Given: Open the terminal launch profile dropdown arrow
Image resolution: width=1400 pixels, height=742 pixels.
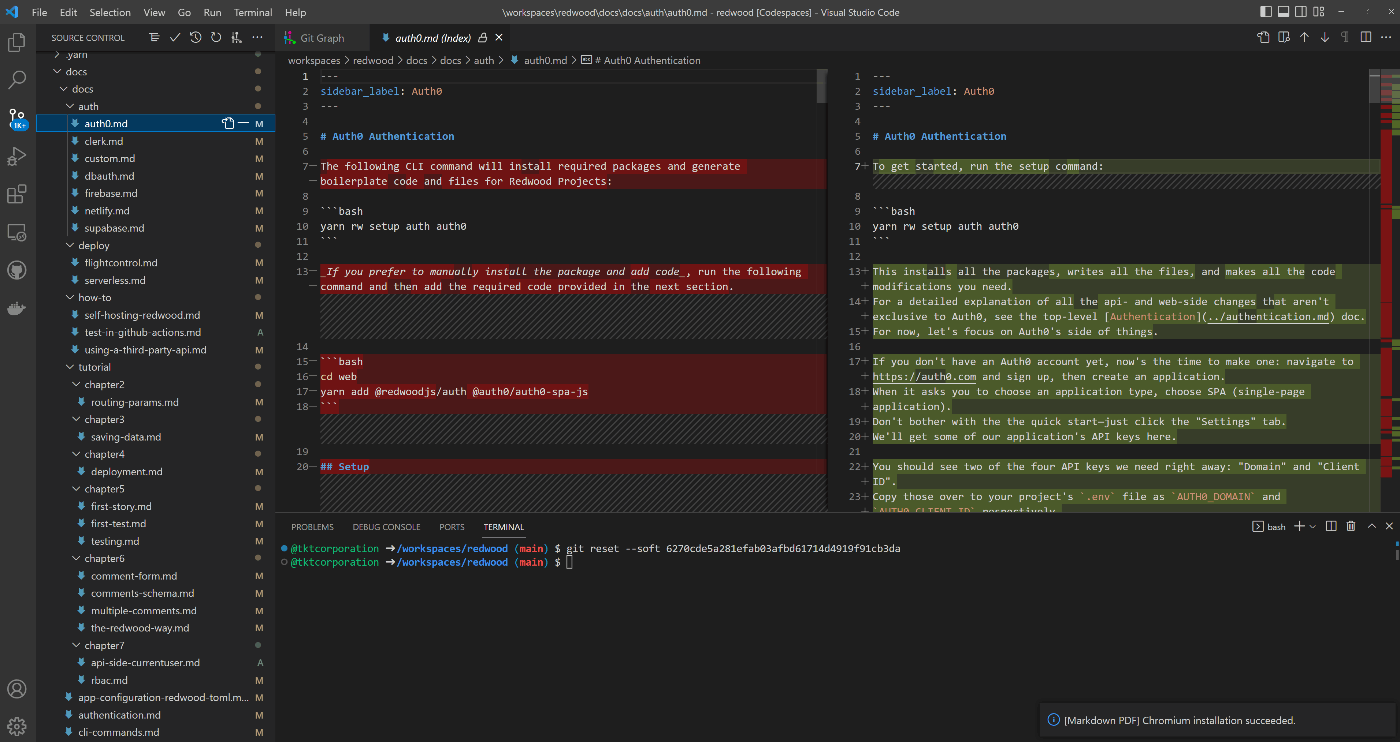Looking at the screenshot, I should point(1312,526).
